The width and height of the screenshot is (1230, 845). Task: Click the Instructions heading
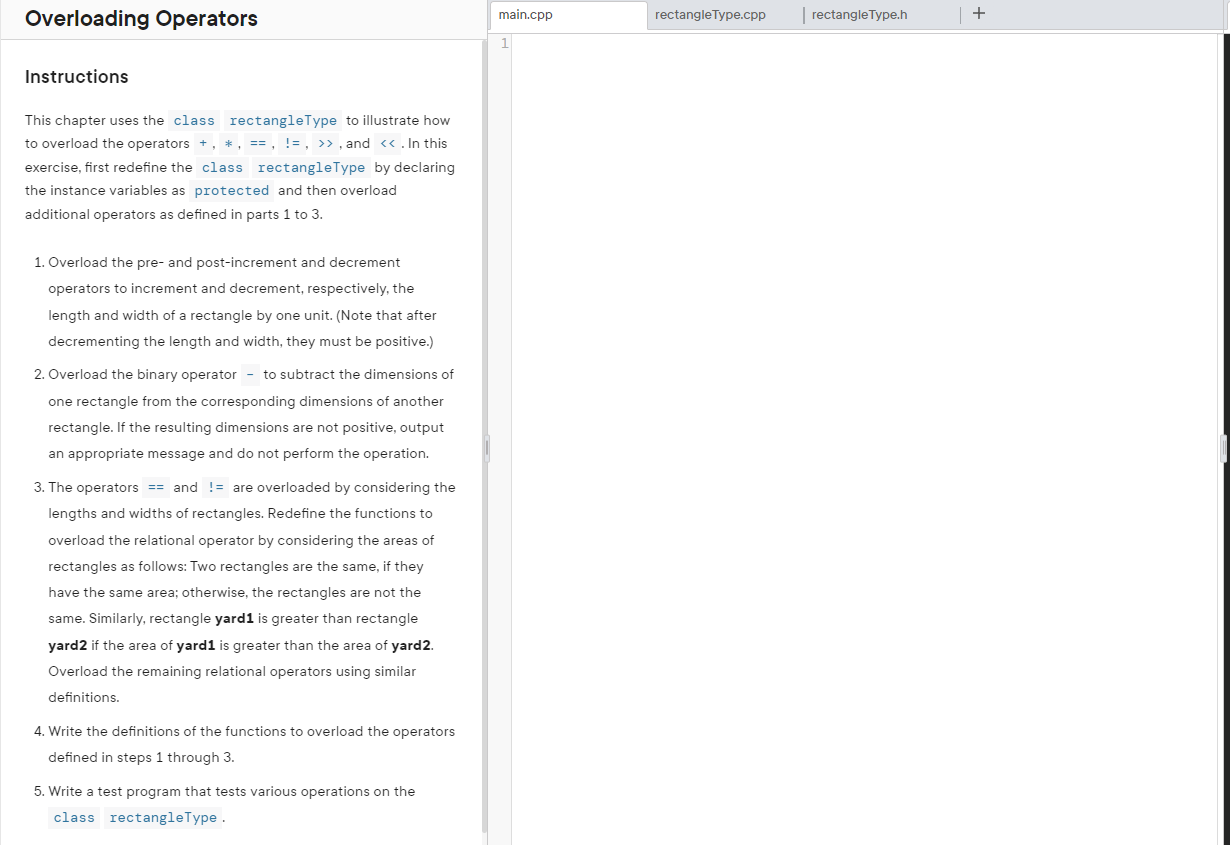76,77
